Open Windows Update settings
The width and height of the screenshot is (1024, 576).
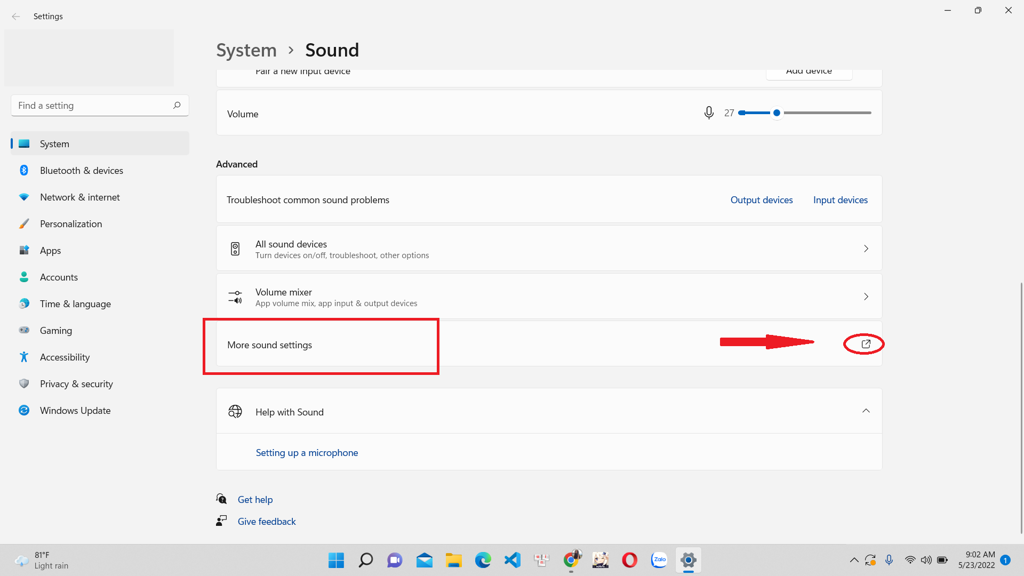pos(100,411)
